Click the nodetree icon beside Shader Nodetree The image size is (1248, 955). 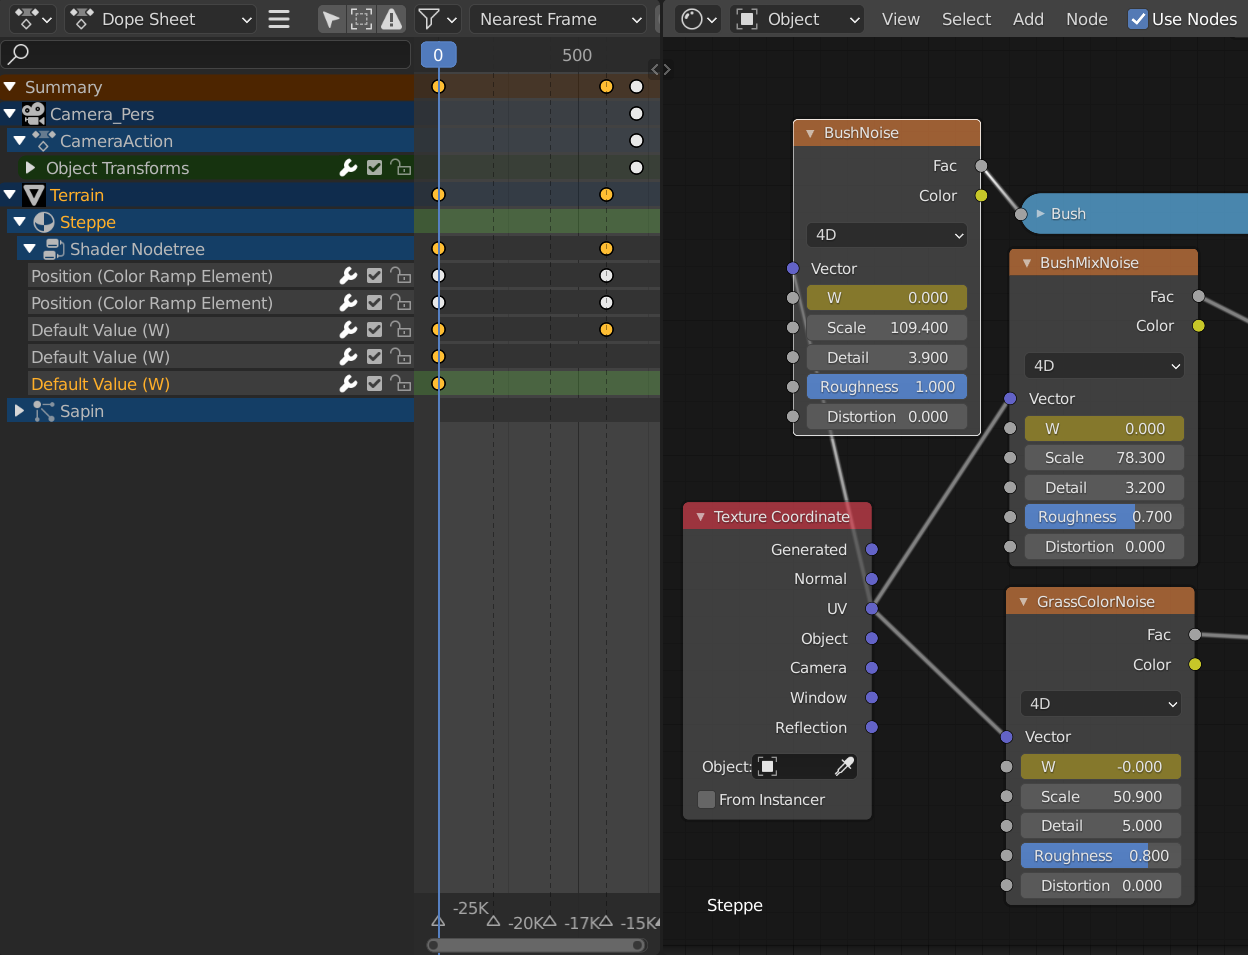click(54, 249)
